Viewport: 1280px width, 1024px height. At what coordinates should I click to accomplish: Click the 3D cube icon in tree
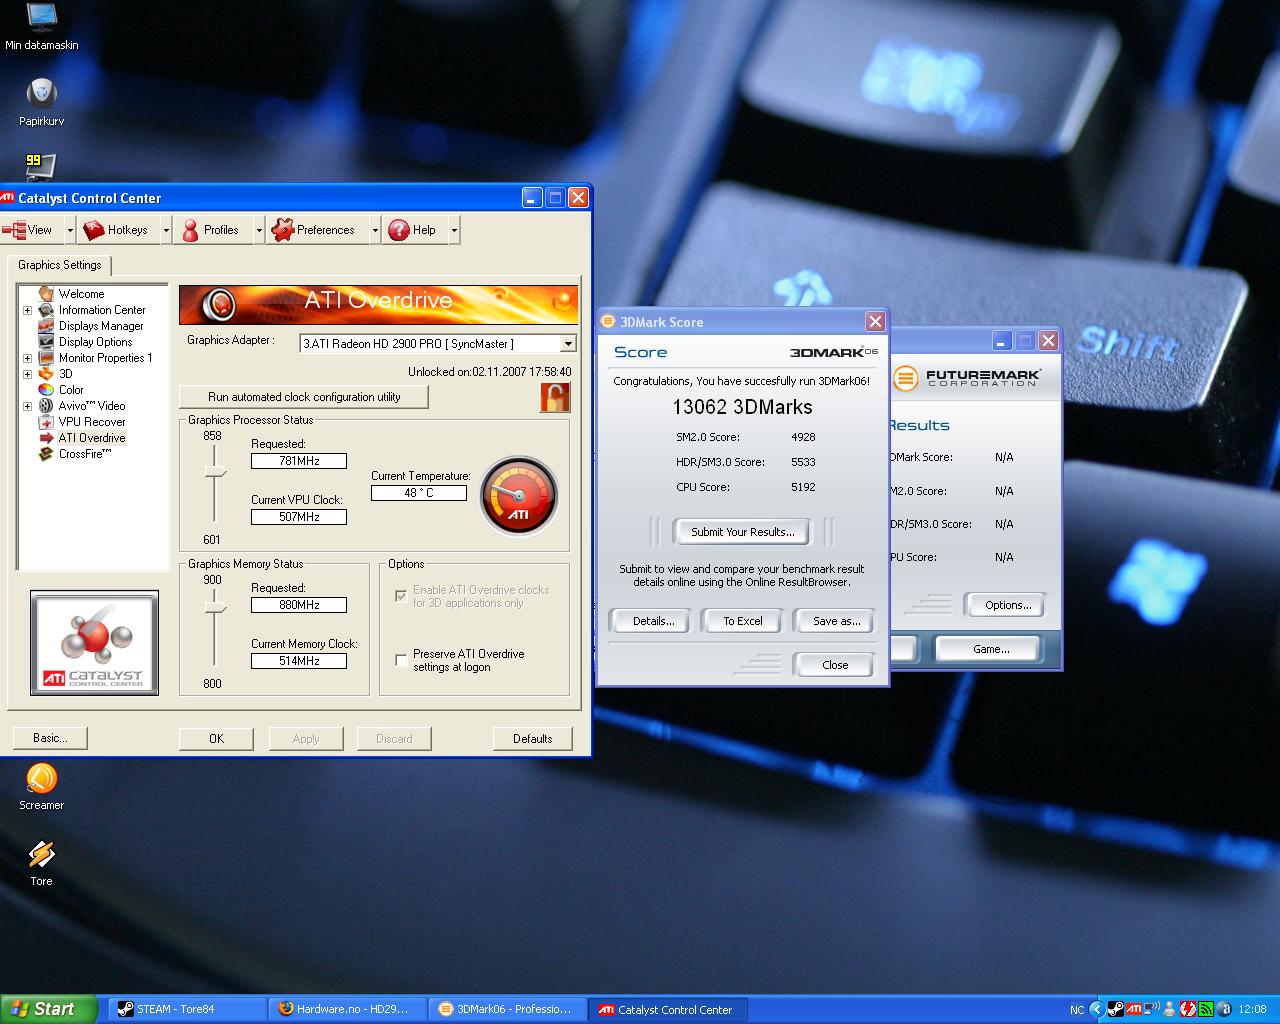coord(46,374)
